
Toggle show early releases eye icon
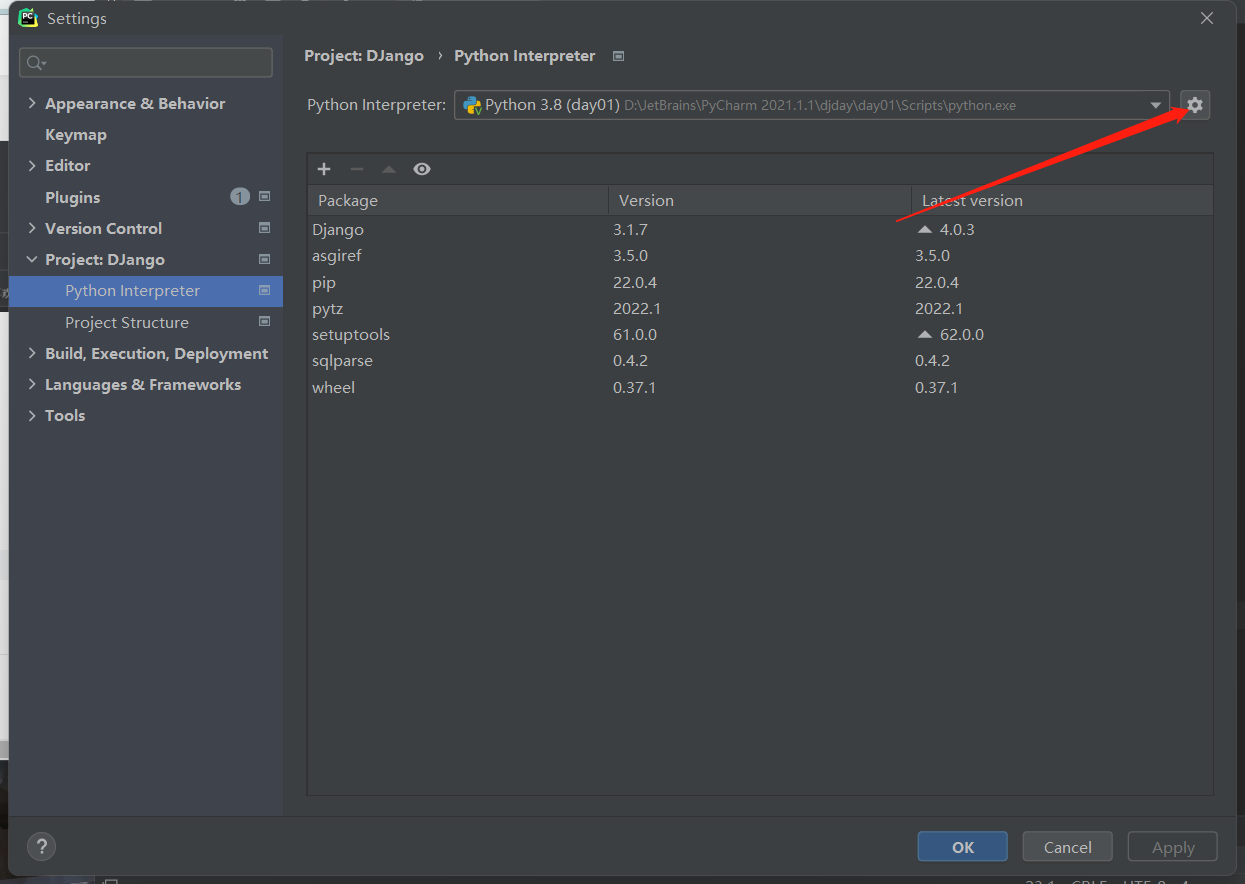pos(422,169)
